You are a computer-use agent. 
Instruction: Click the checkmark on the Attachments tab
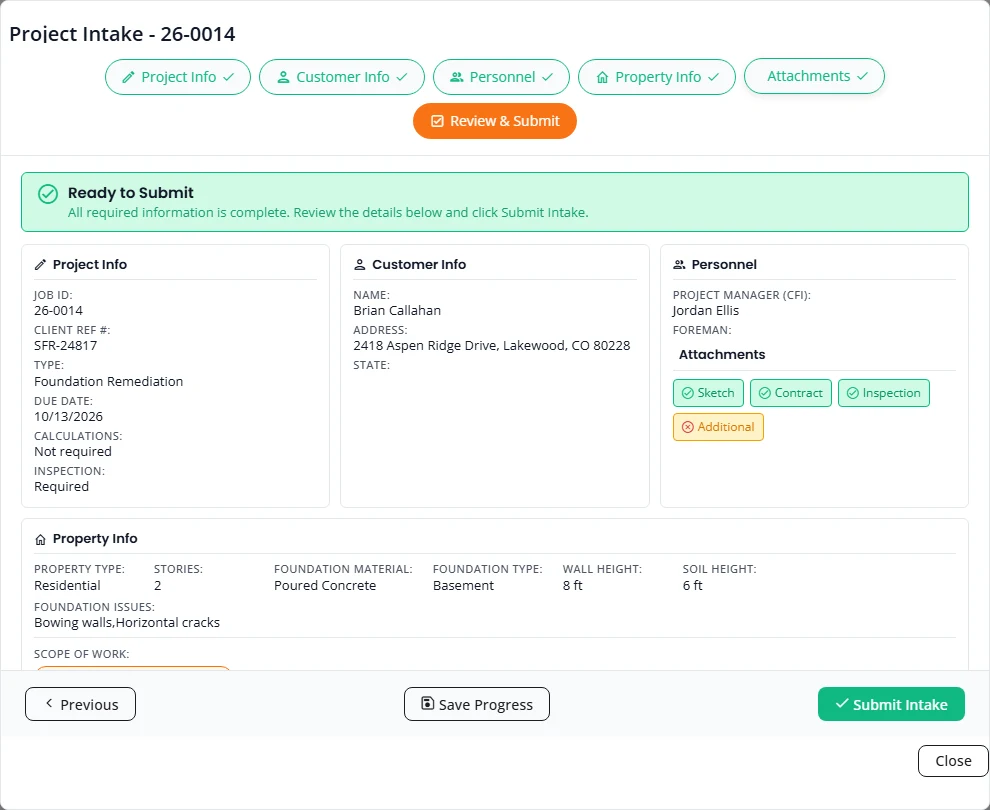(x=862, y=76)
